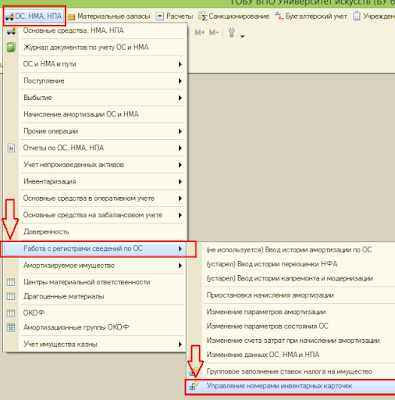Click the M- toolbar button
395x400 pixels.
tap(214, 33)
